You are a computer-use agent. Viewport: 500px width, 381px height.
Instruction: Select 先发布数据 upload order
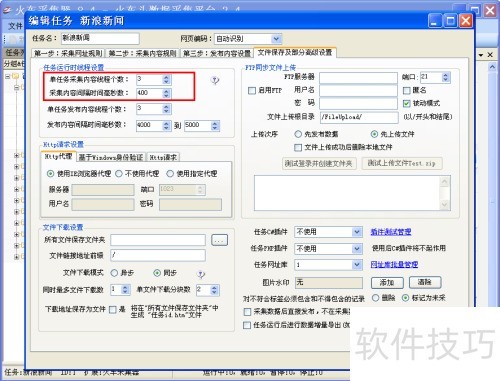[x=298, y=134]
